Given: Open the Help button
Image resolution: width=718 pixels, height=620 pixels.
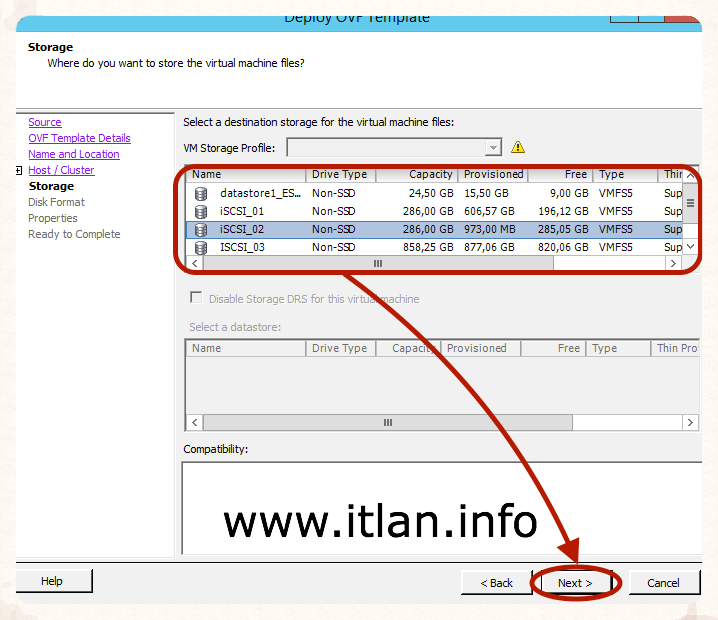Looking at the screenshot, I should (x=52, y=581).
